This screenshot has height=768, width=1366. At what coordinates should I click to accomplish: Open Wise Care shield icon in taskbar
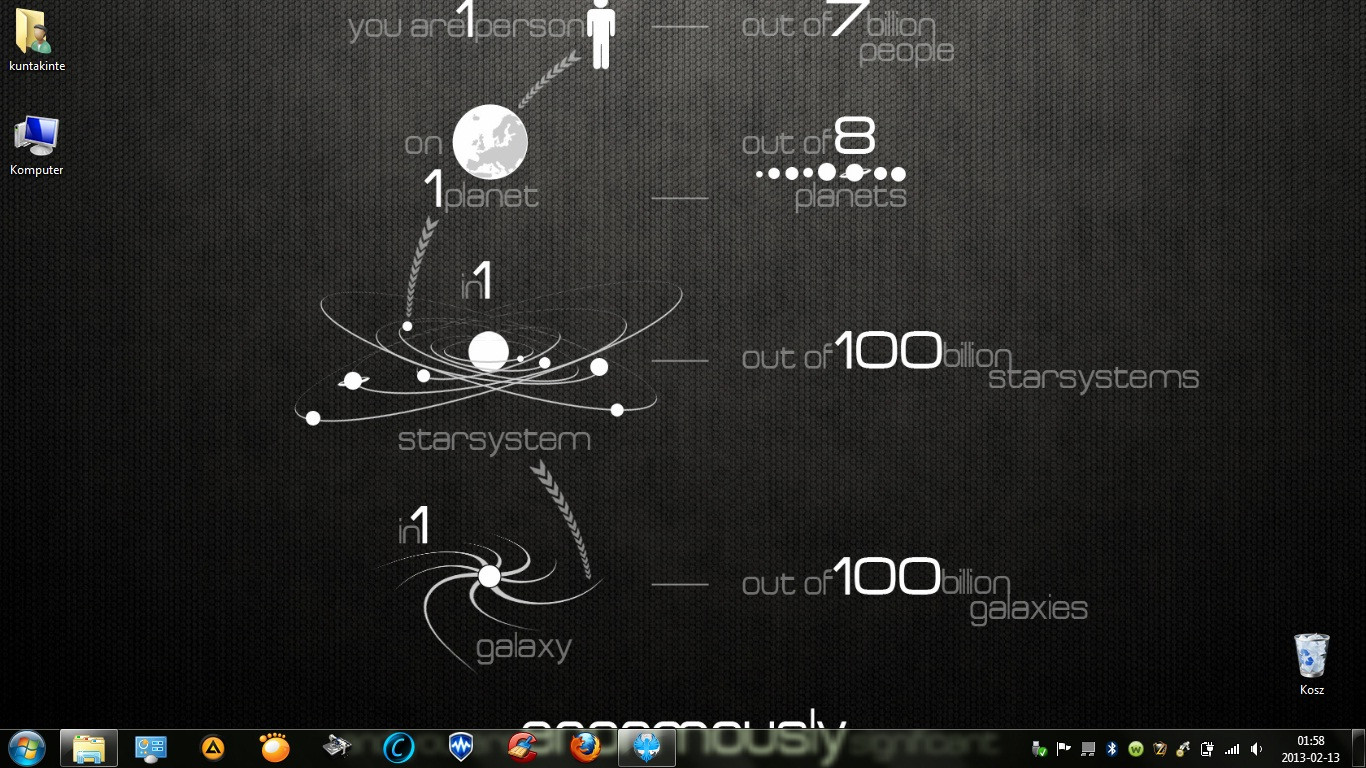(460, 747)
